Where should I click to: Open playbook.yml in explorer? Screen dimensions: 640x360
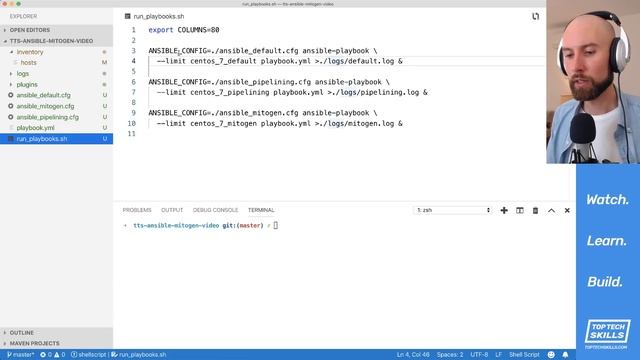tap(56, 128)
